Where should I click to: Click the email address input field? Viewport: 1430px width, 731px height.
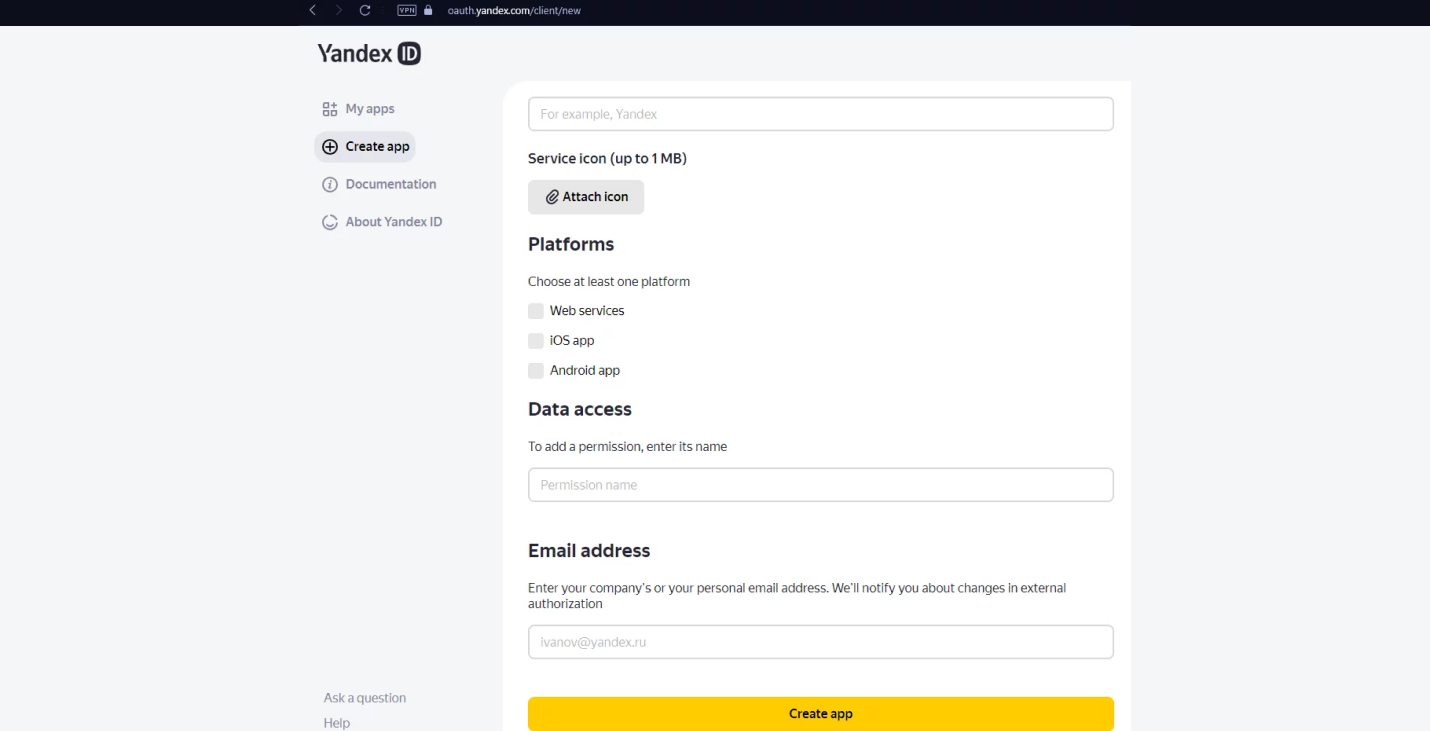pos(820,642)
